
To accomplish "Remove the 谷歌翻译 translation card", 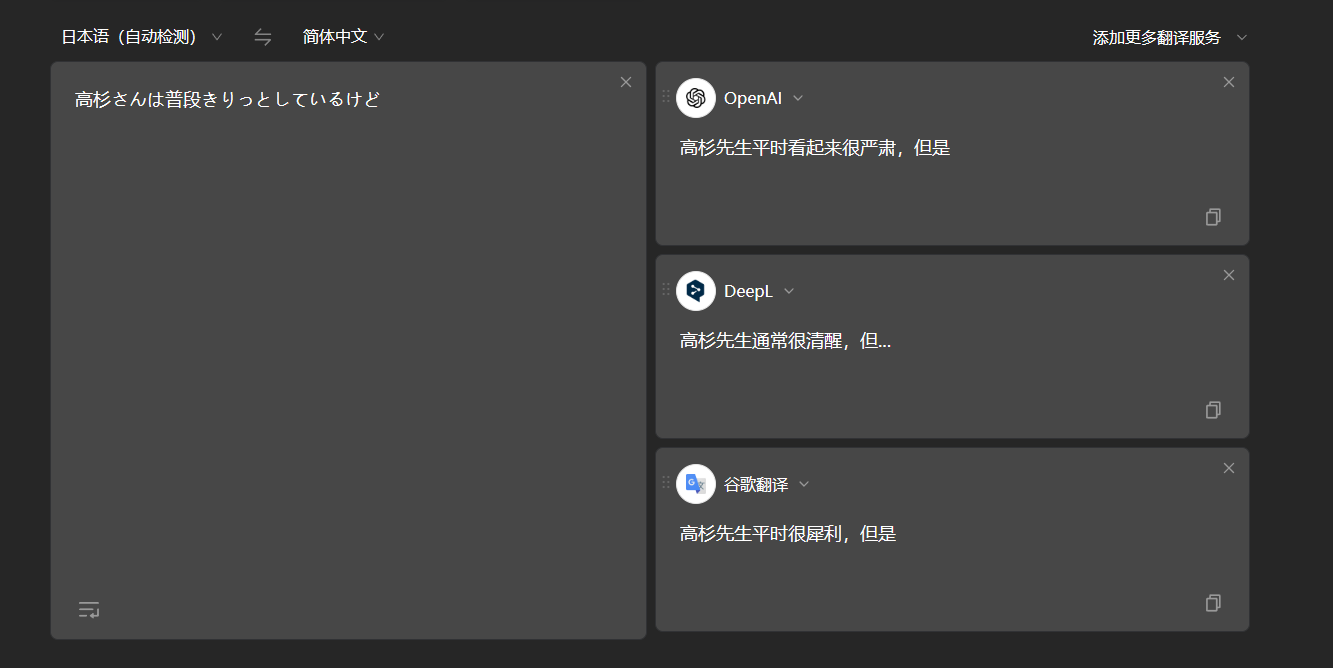I will click(1229, 468).
